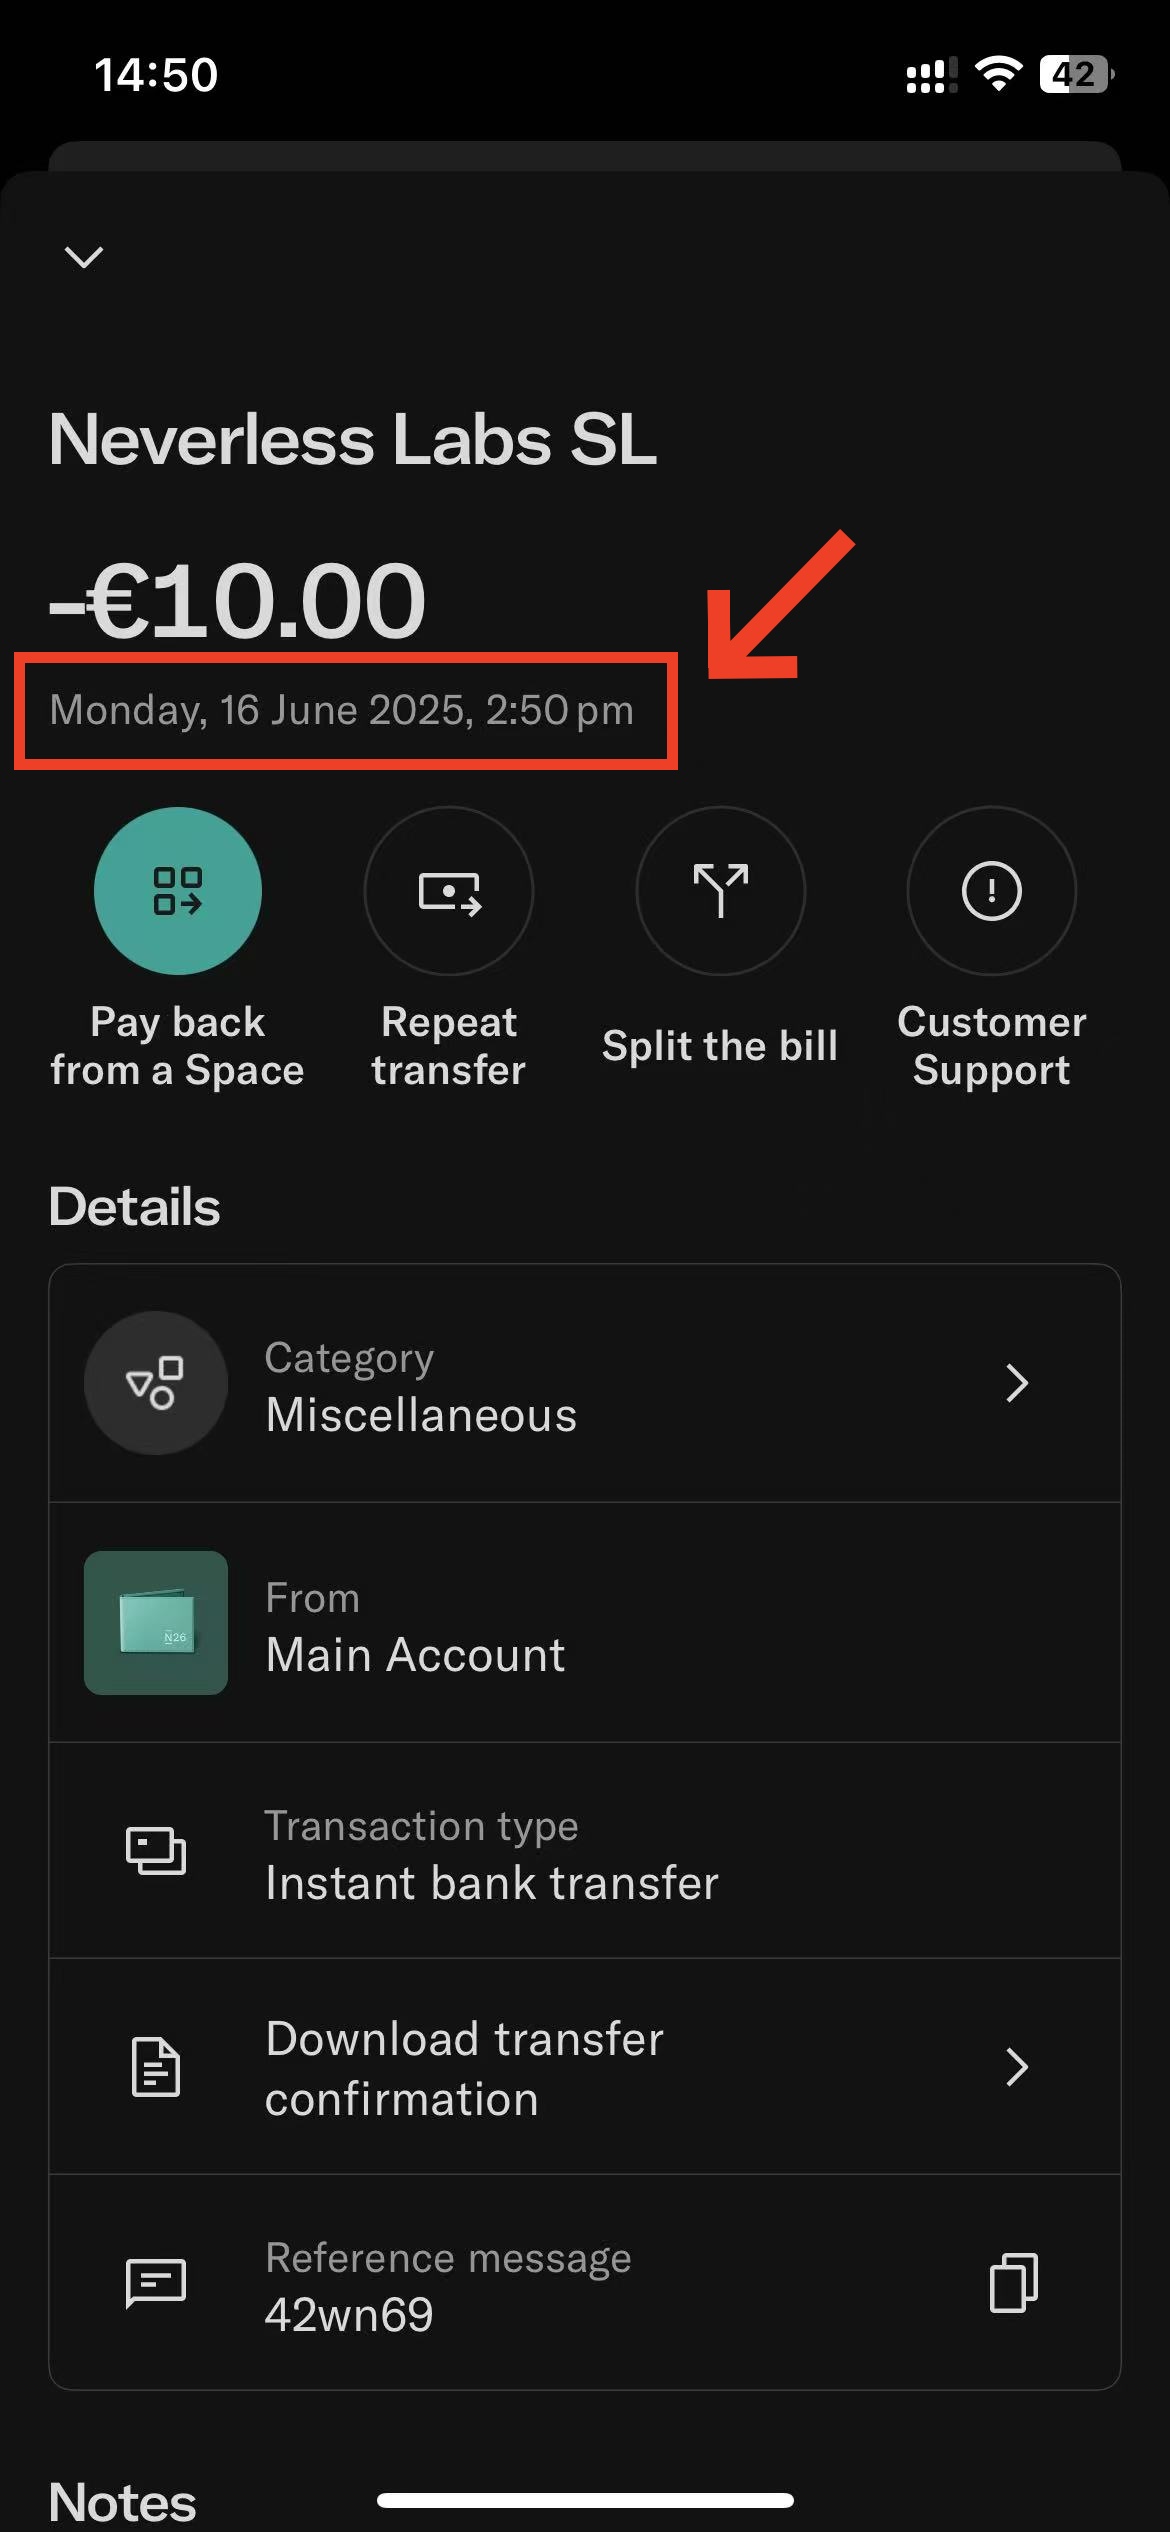The width and height of the screenshot is (1170, 2532).
Task: Tap the battery indicator showing 42
Action: coord(1077,74)
